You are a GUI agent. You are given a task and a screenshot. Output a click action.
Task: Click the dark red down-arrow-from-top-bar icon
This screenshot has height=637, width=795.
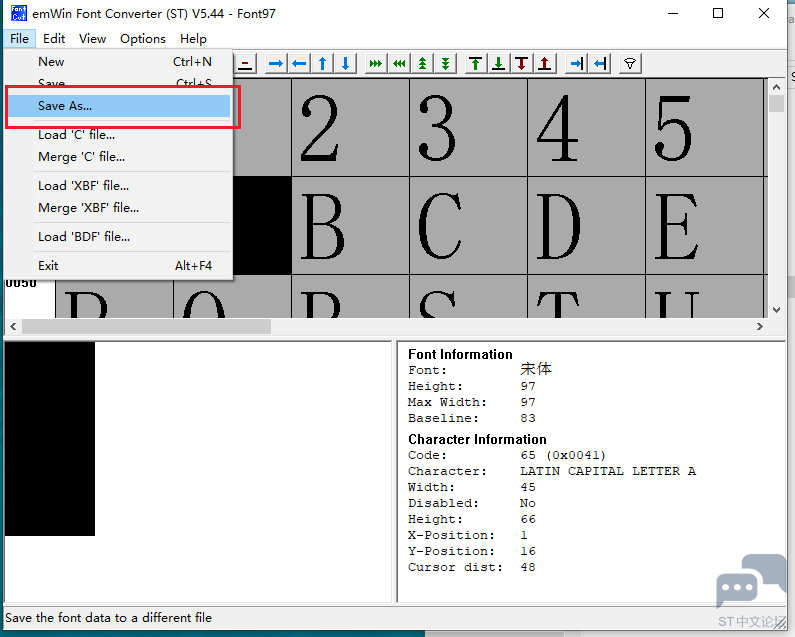click(x=522, y=63)
